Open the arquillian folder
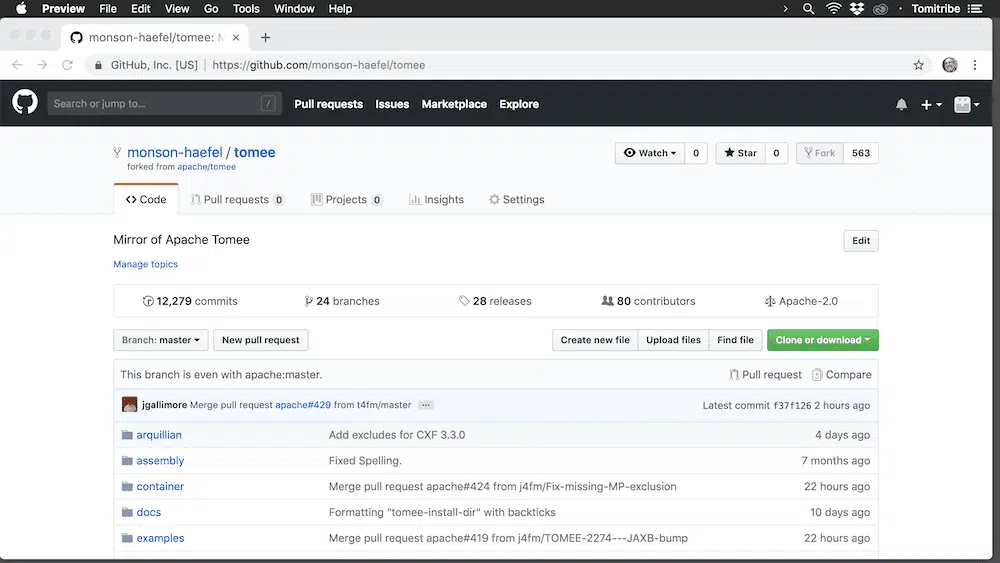The image size is (1000, 563). [x=159, y=435]
